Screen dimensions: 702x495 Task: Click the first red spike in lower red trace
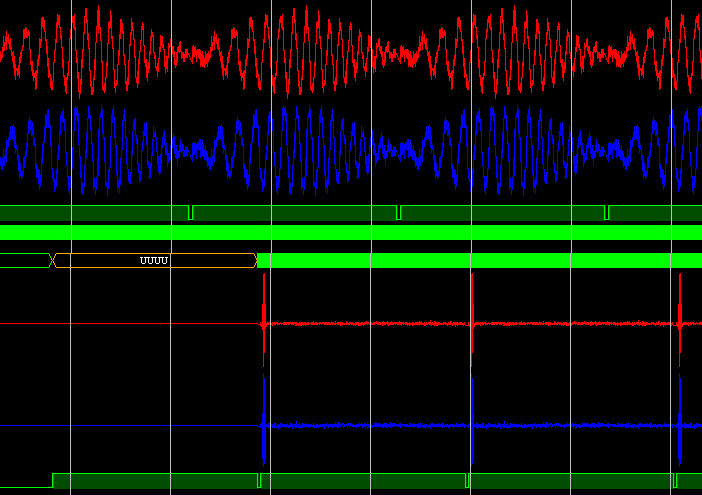(264, 320)
